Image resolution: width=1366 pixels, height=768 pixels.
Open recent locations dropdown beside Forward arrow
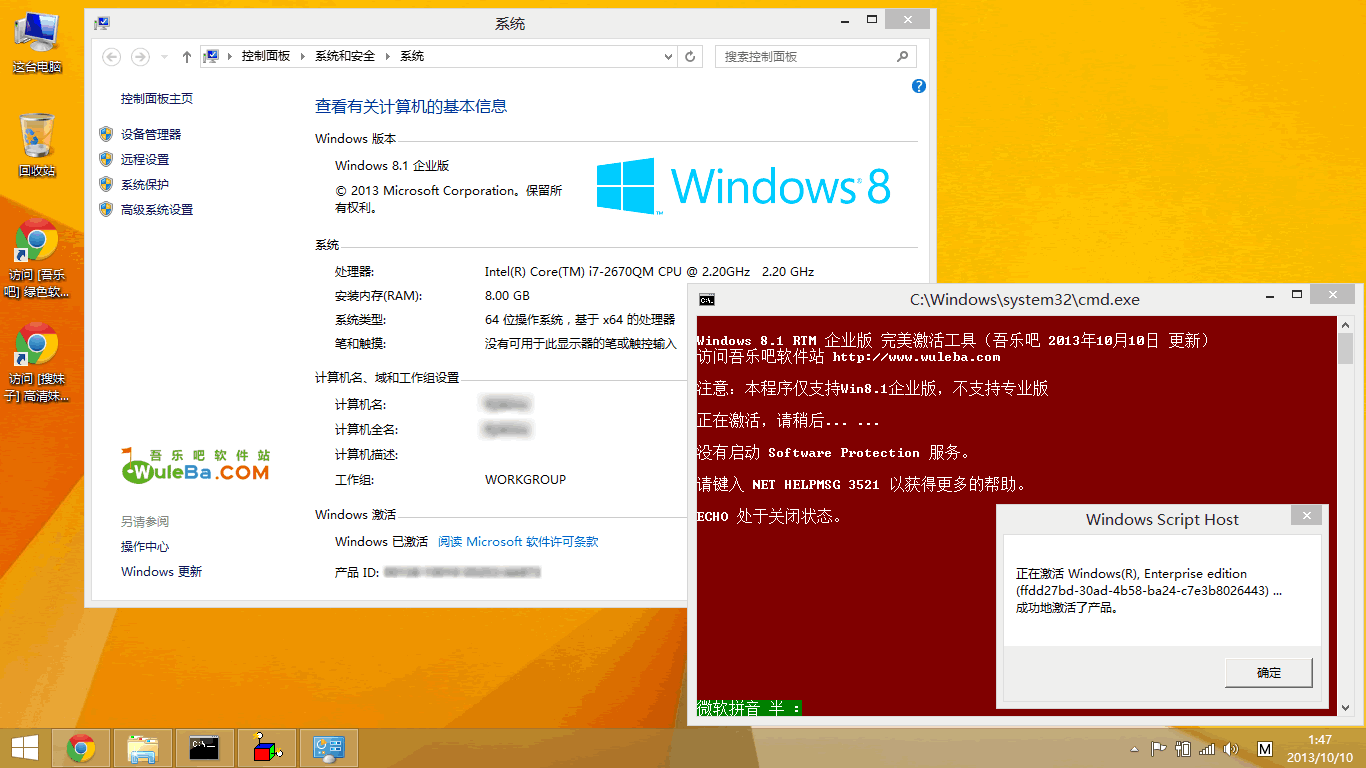coord(163,57)
